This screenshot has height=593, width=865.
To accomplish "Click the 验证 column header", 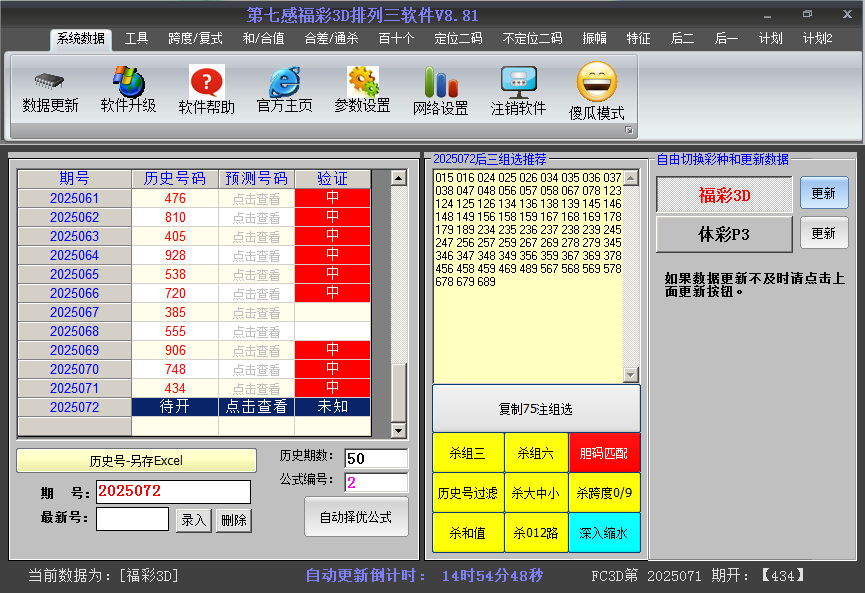I will tap(333, 179).
